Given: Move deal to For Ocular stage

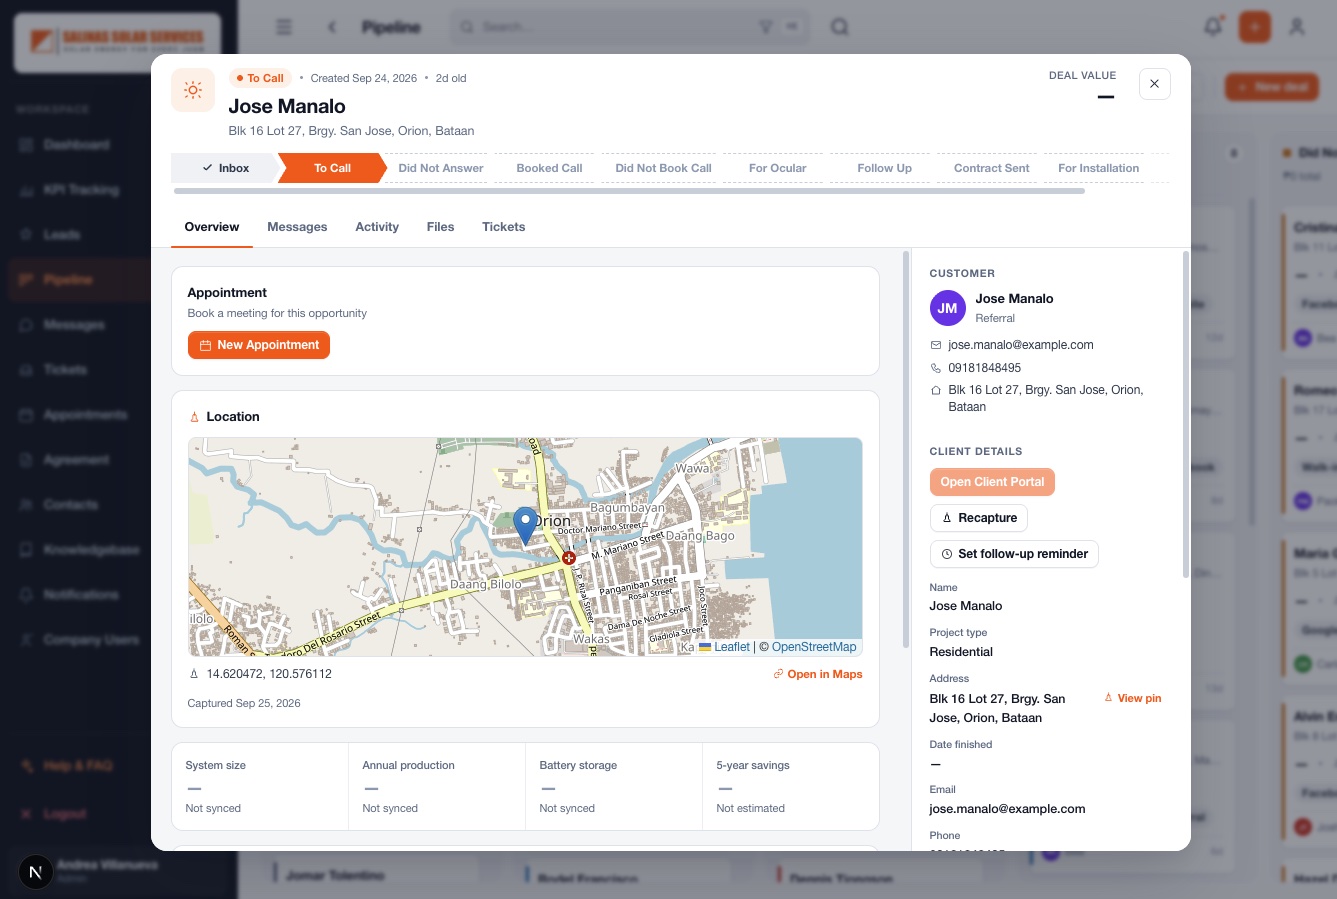Looking at the screenshot, I should 777,168.
